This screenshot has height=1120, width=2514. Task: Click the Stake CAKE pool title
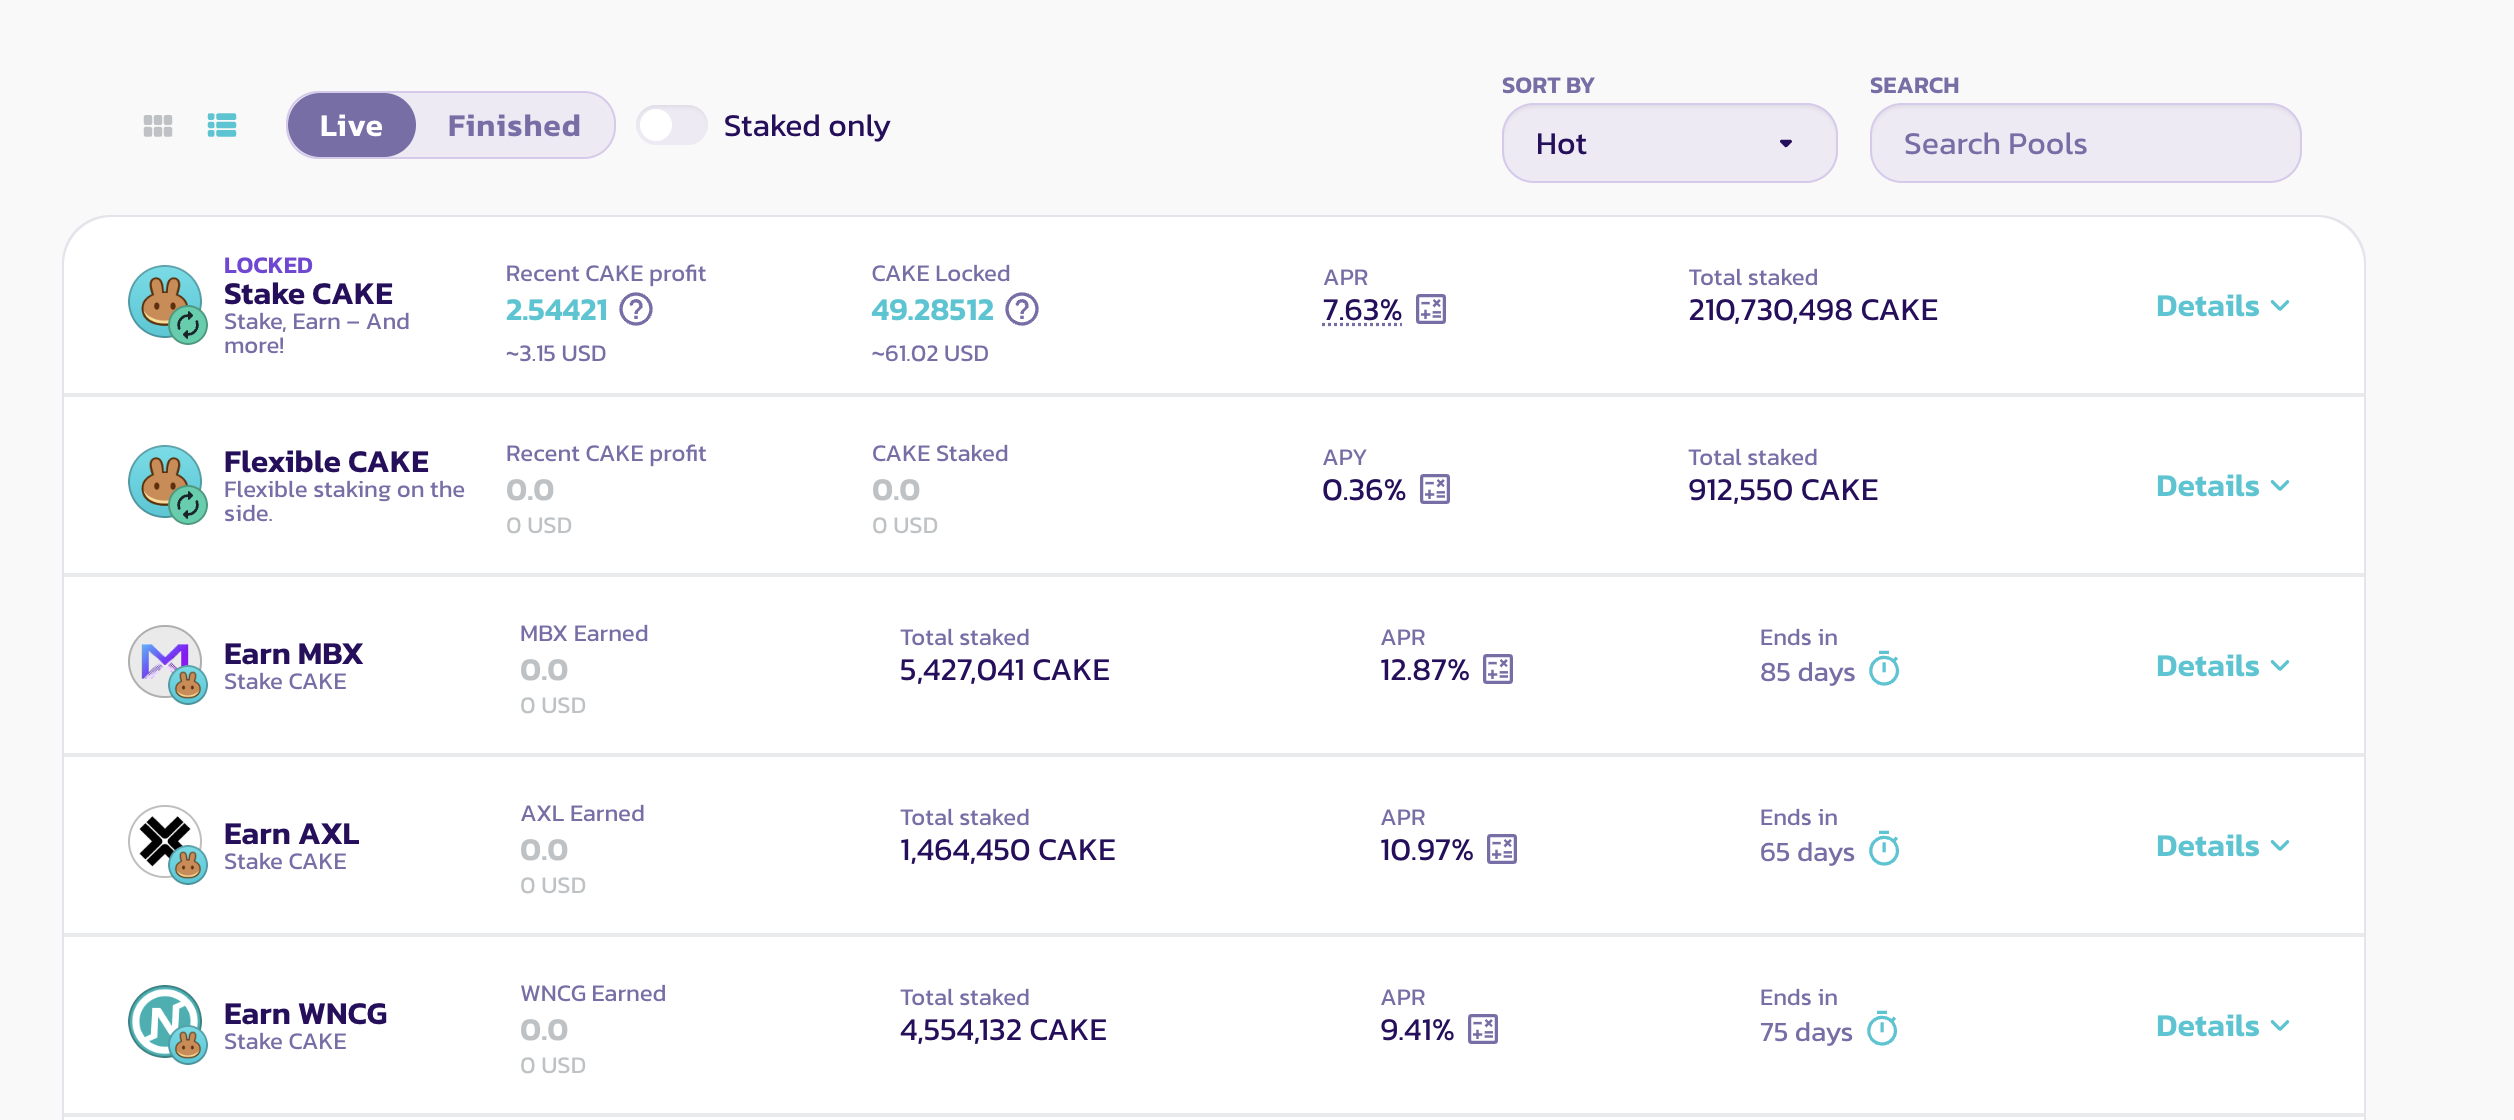point(308,294)
